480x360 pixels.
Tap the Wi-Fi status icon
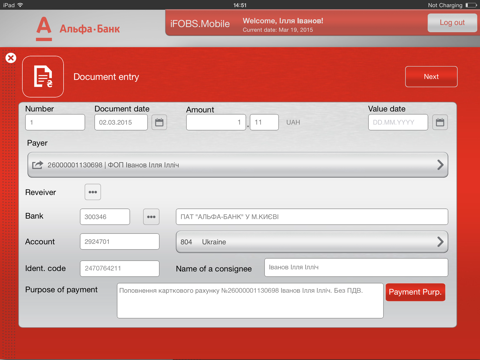click(20, 5)
